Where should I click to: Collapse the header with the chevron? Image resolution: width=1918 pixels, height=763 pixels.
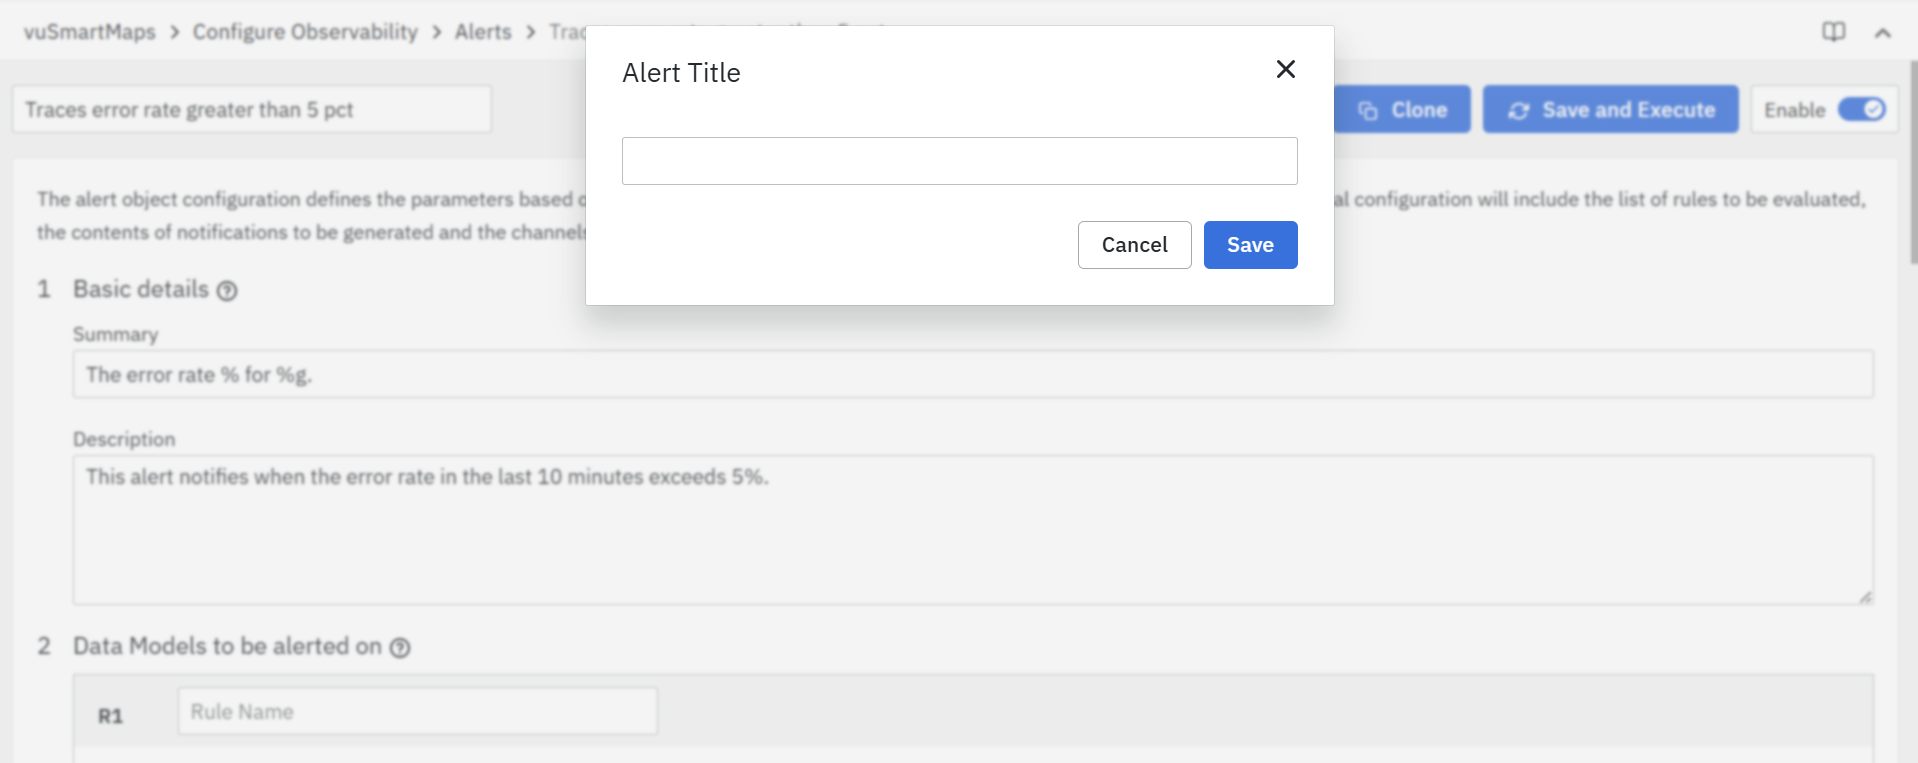pyautogui.click(x=1882, y=33)
